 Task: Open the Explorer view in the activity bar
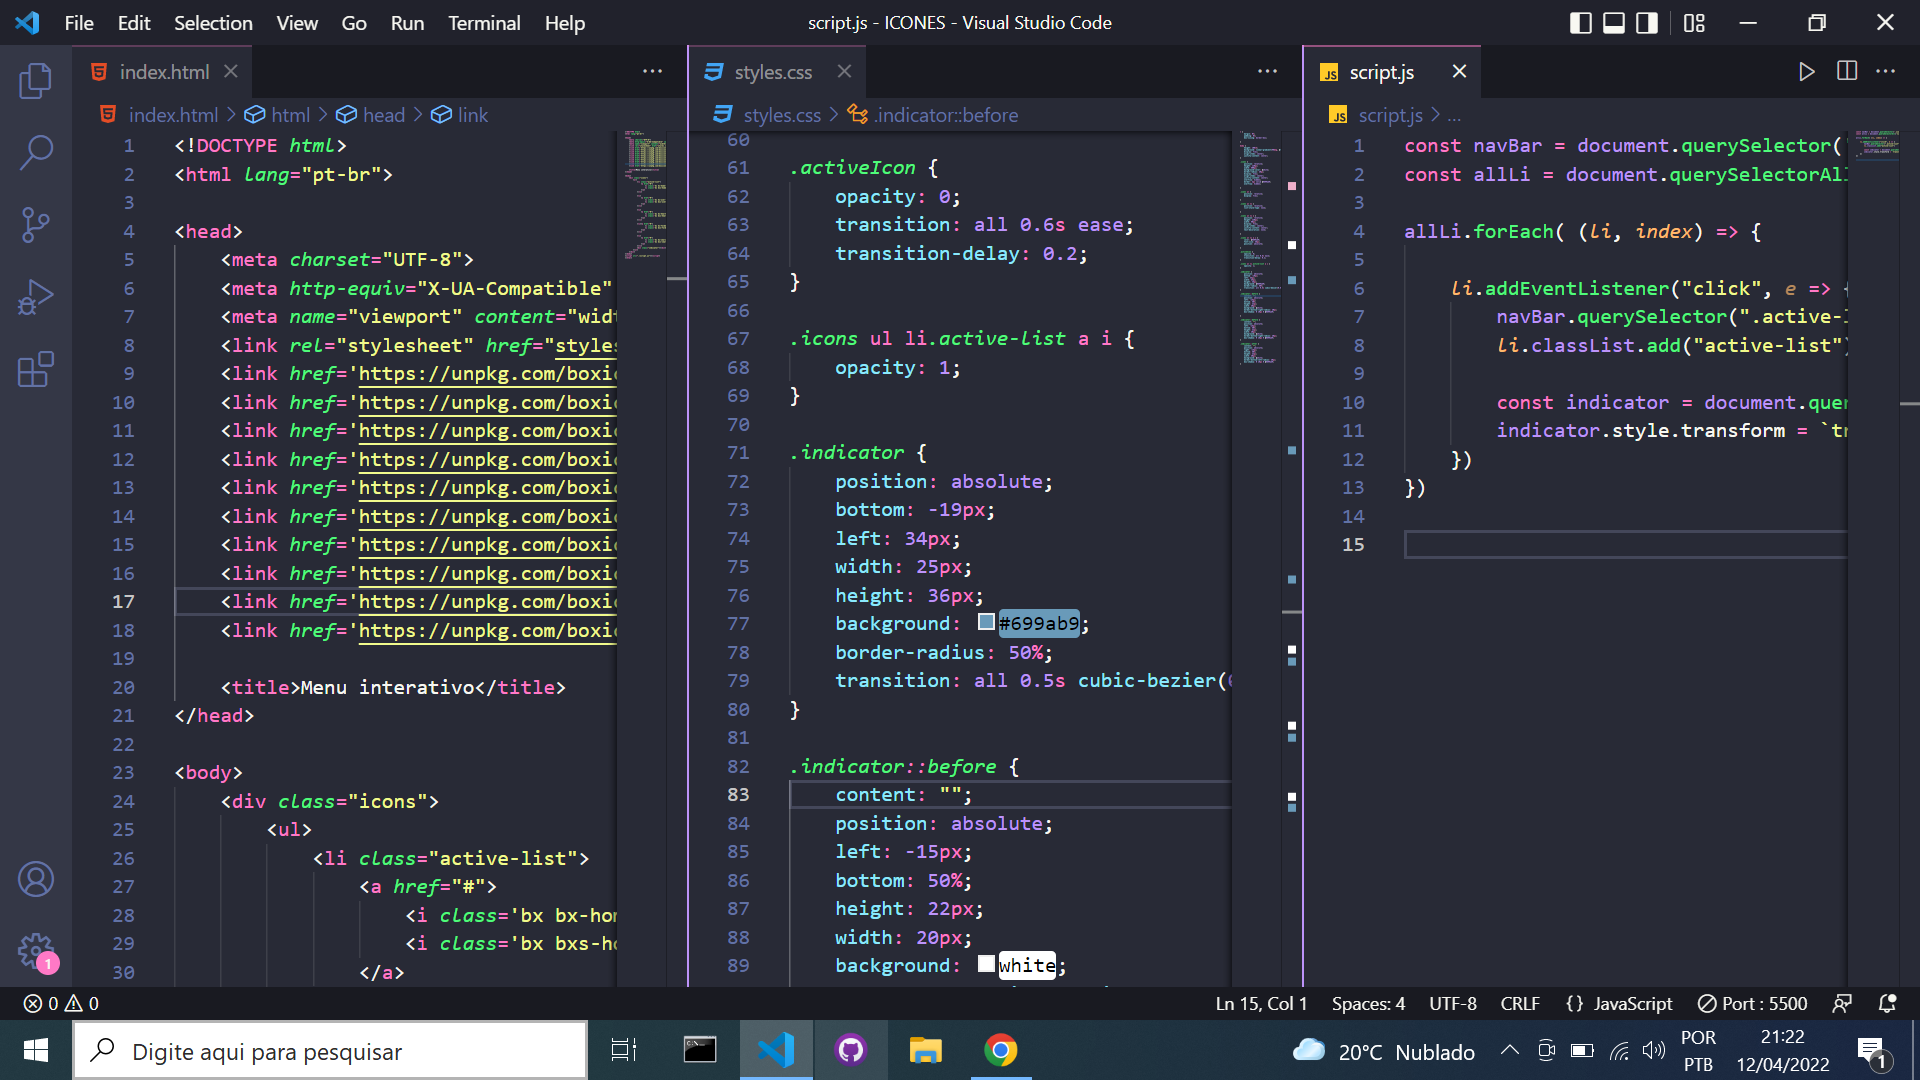point(36,81)
